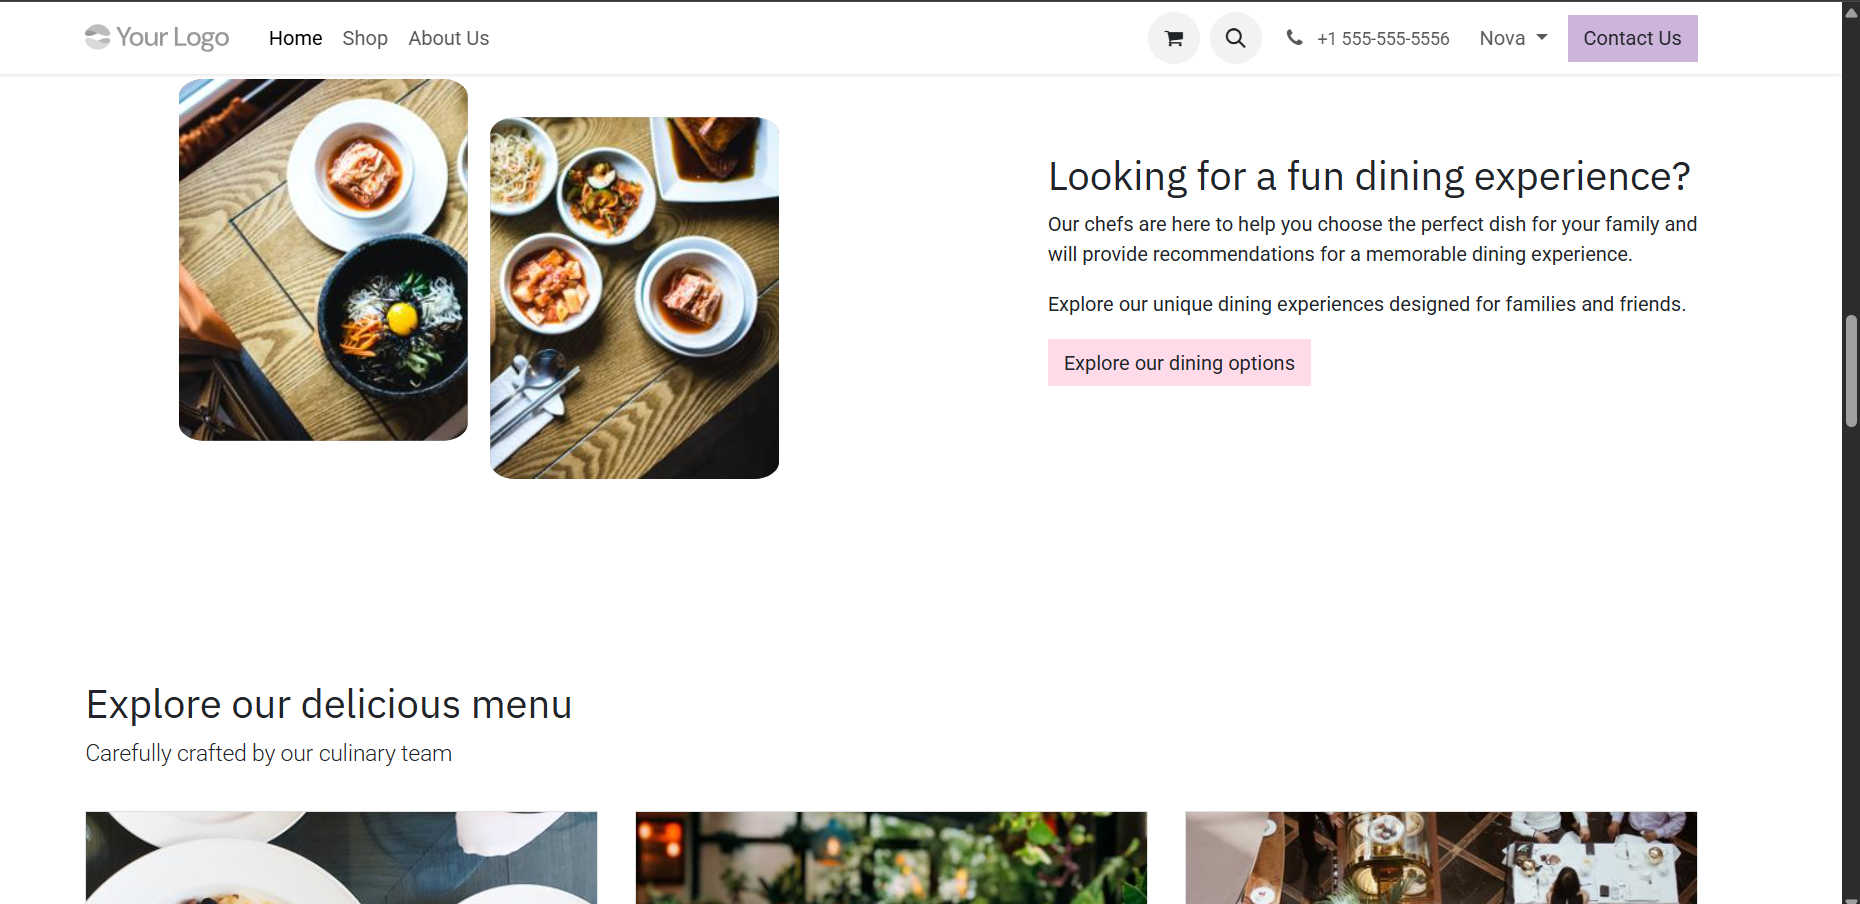Click heading Looking for a fun dining experience?
1860x904 pixels.
1369,176
